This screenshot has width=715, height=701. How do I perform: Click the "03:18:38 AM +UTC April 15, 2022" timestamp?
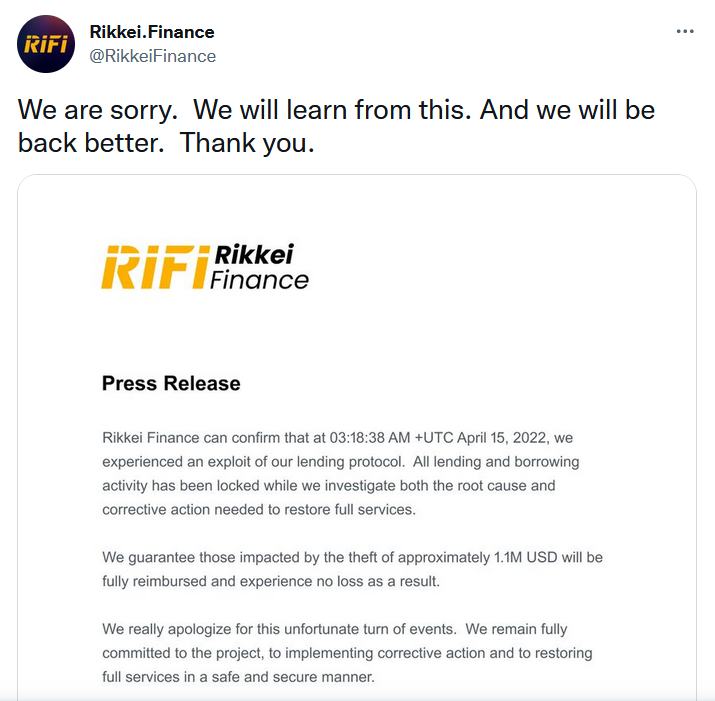point(438,438)
